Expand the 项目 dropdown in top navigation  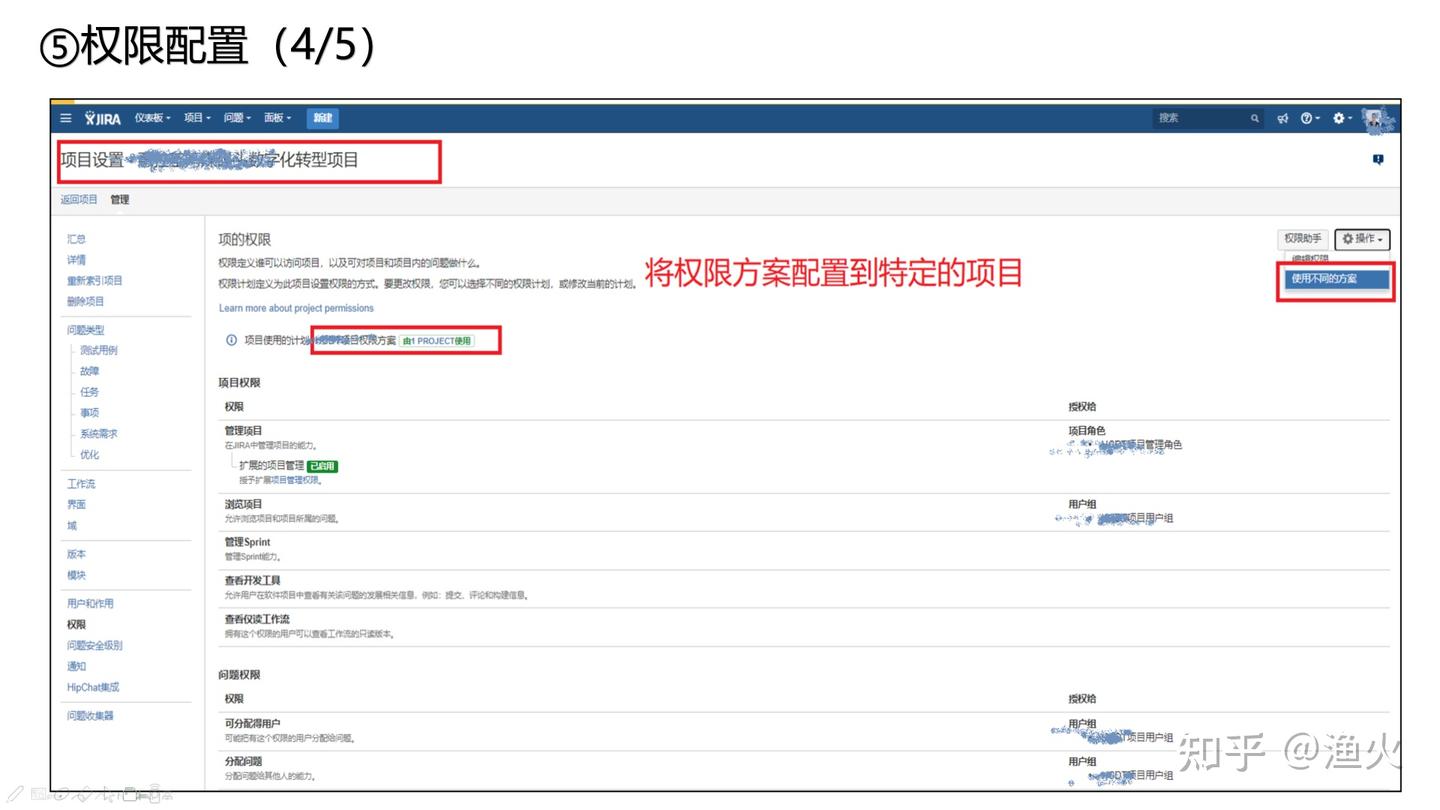197,118
